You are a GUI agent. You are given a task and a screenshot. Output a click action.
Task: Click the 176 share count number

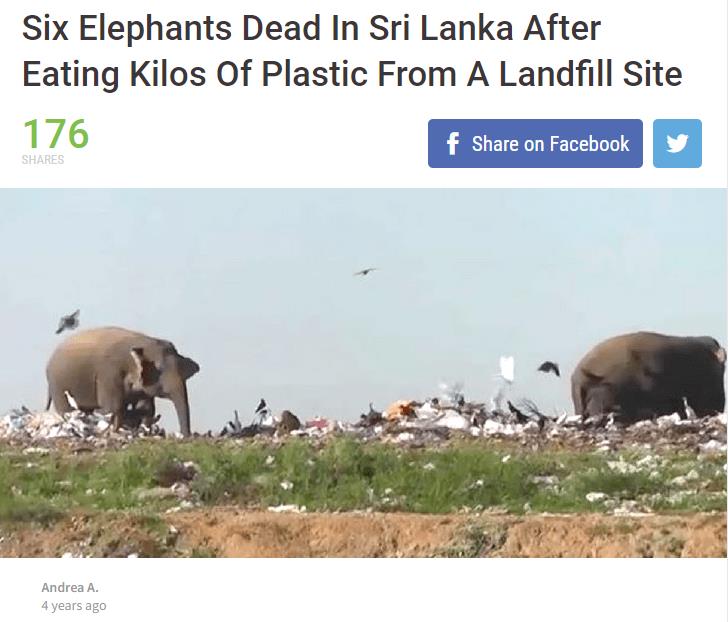56,134
